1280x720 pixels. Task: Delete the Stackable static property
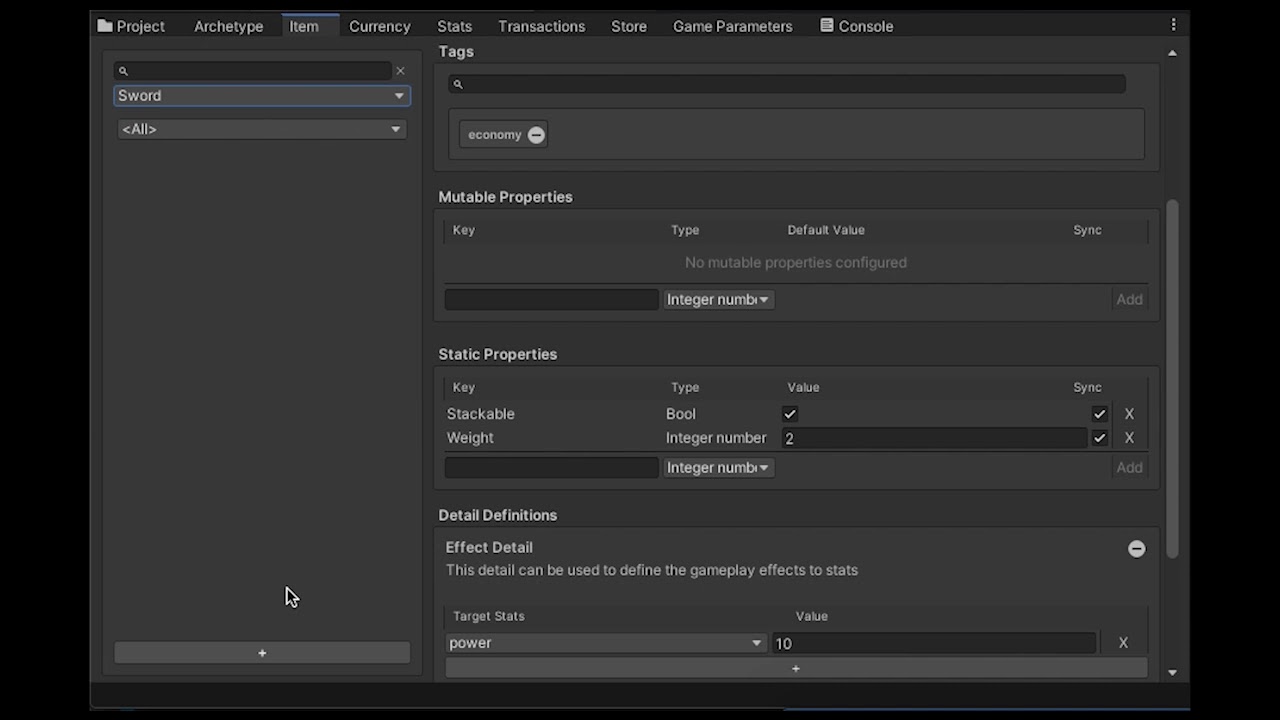[1129, 414]
